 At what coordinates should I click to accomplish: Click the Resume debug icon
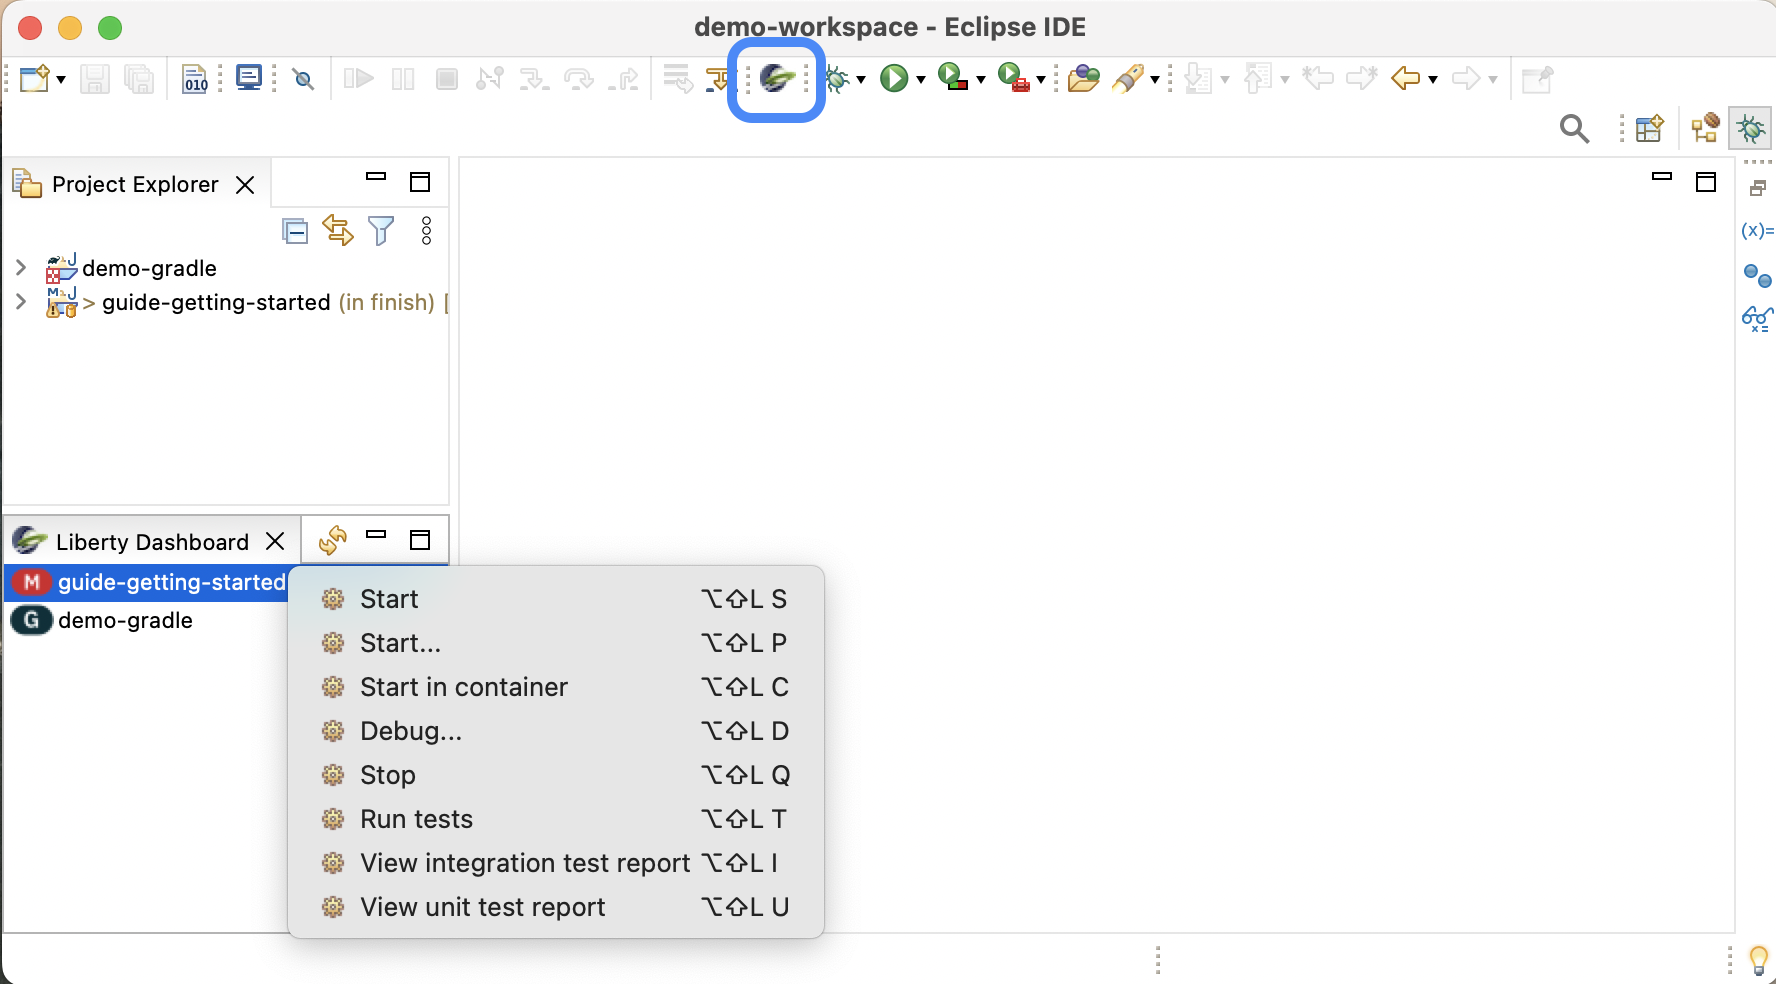(x=358, y=78)
